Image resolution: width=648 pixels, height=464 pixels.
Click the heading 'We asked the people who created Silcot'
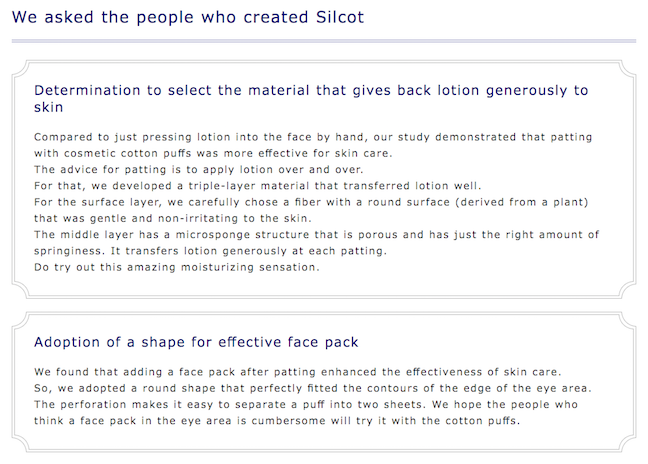(188, 18)
